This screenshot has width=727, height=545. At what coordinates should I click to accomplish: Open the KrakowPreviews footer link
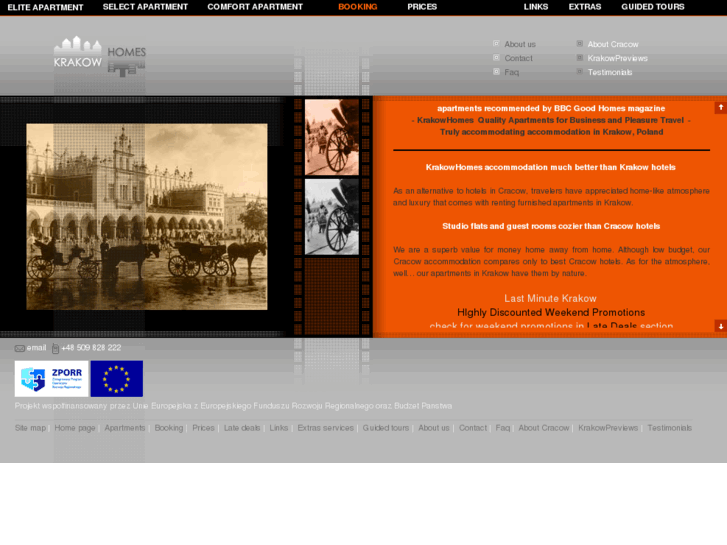pos(608,428)
